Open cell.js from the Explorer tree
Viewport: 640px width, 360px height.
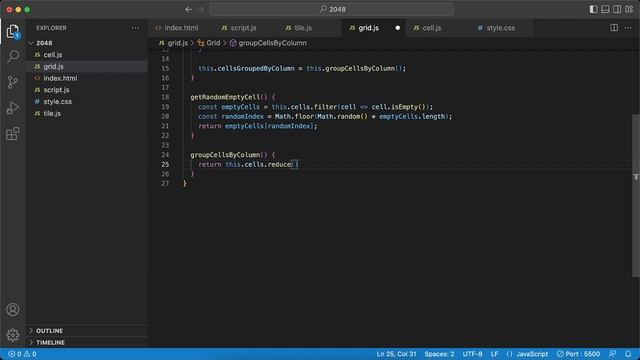53,55
